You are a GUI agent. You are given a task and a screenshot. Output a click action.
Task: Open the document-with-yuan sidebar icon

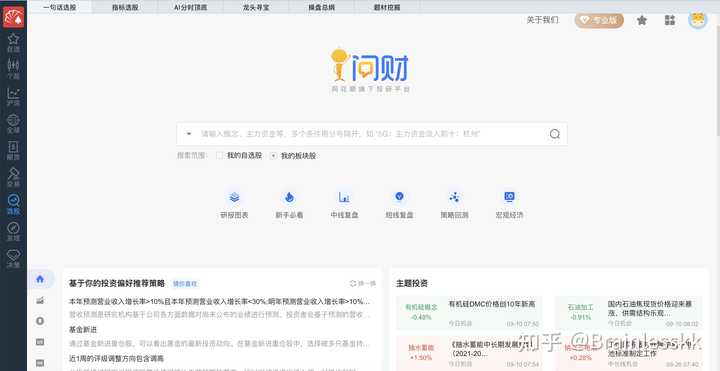[x=13, y=150]
